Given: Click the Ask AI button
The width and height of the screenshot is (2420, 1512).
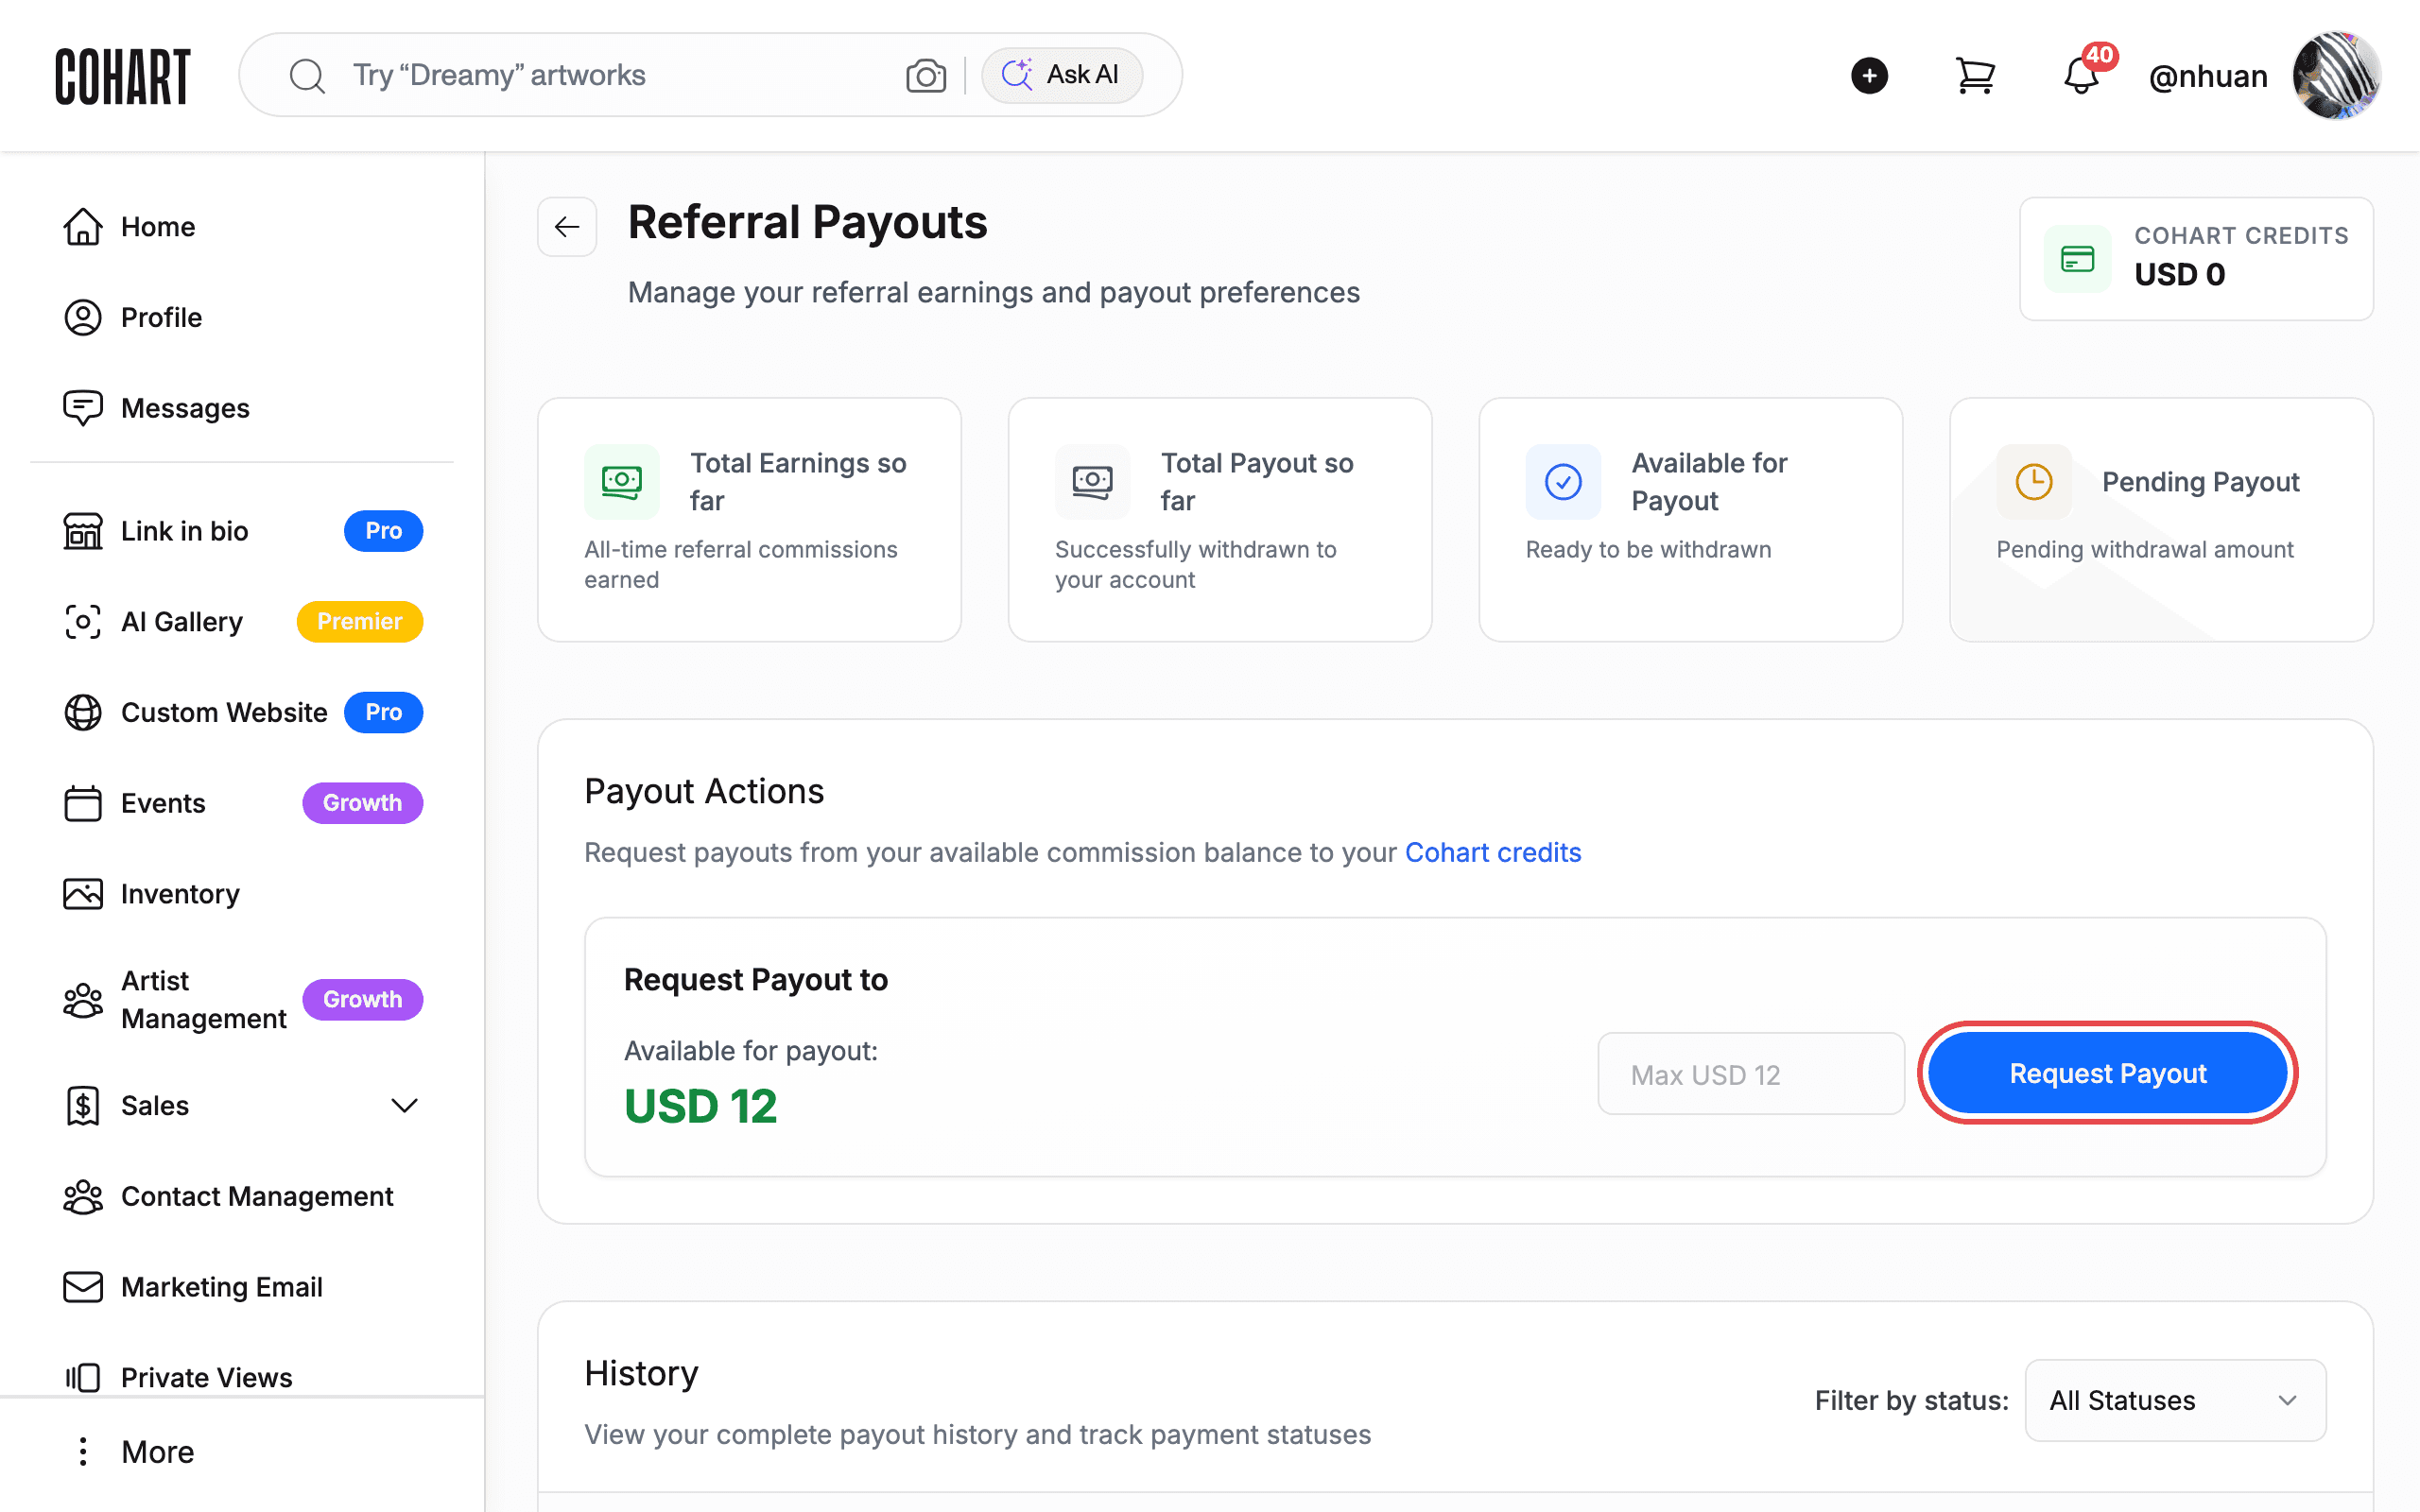Looking at the screenshot, I should 1061,75.
